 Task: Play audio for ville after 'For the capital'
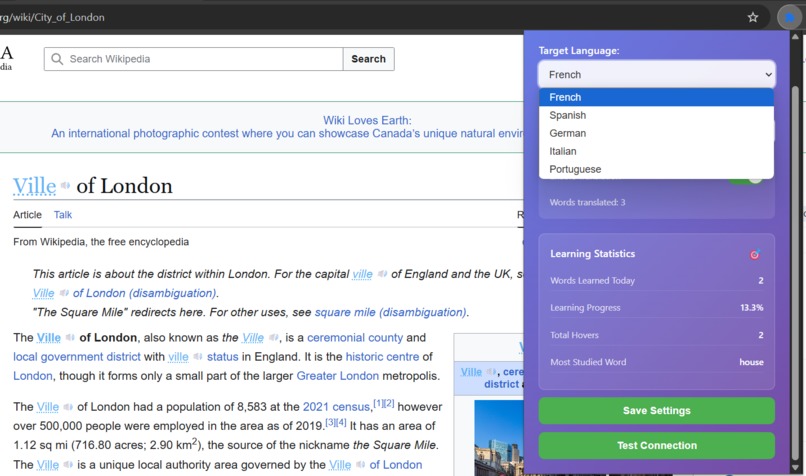pyautogui.click(x=382, y=274)
